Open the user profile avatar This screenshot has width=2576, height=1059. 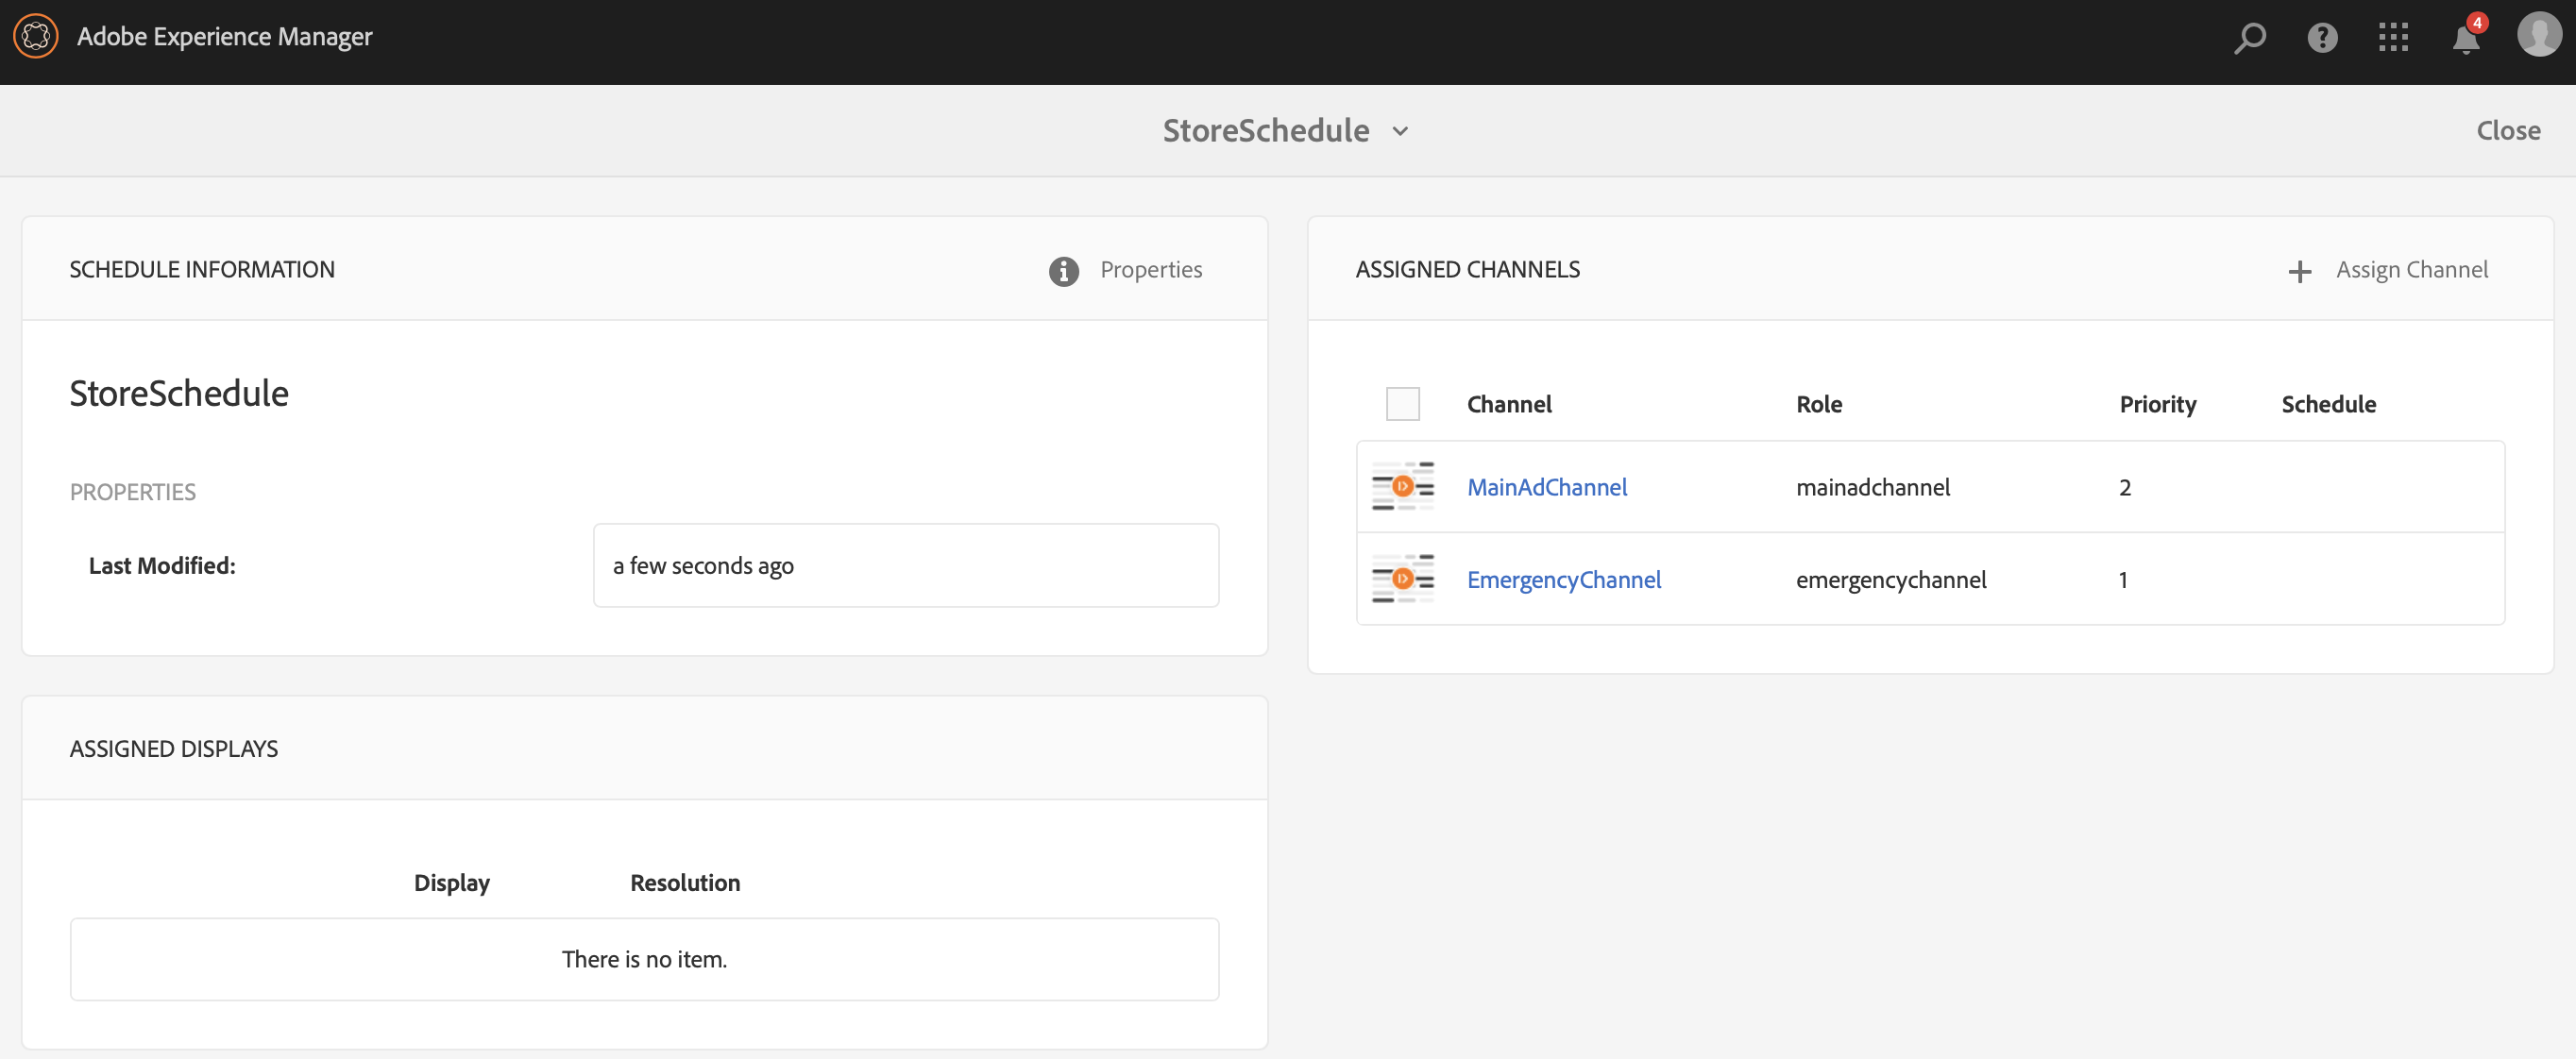(2538, 36)
